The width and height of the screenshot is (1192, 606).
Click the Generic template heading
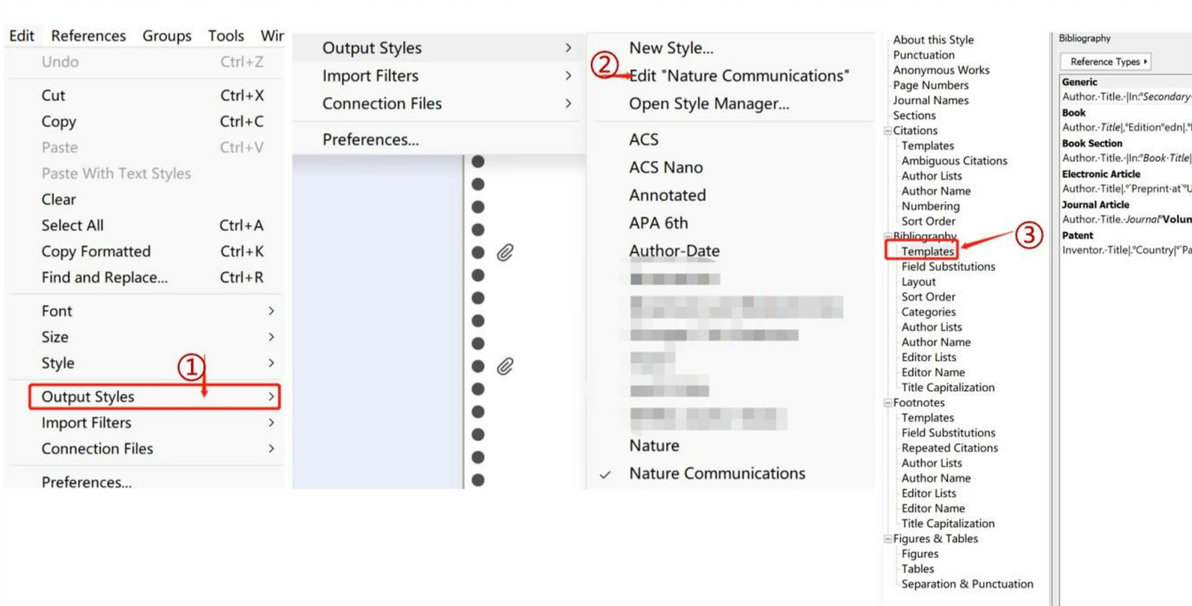1079,82
